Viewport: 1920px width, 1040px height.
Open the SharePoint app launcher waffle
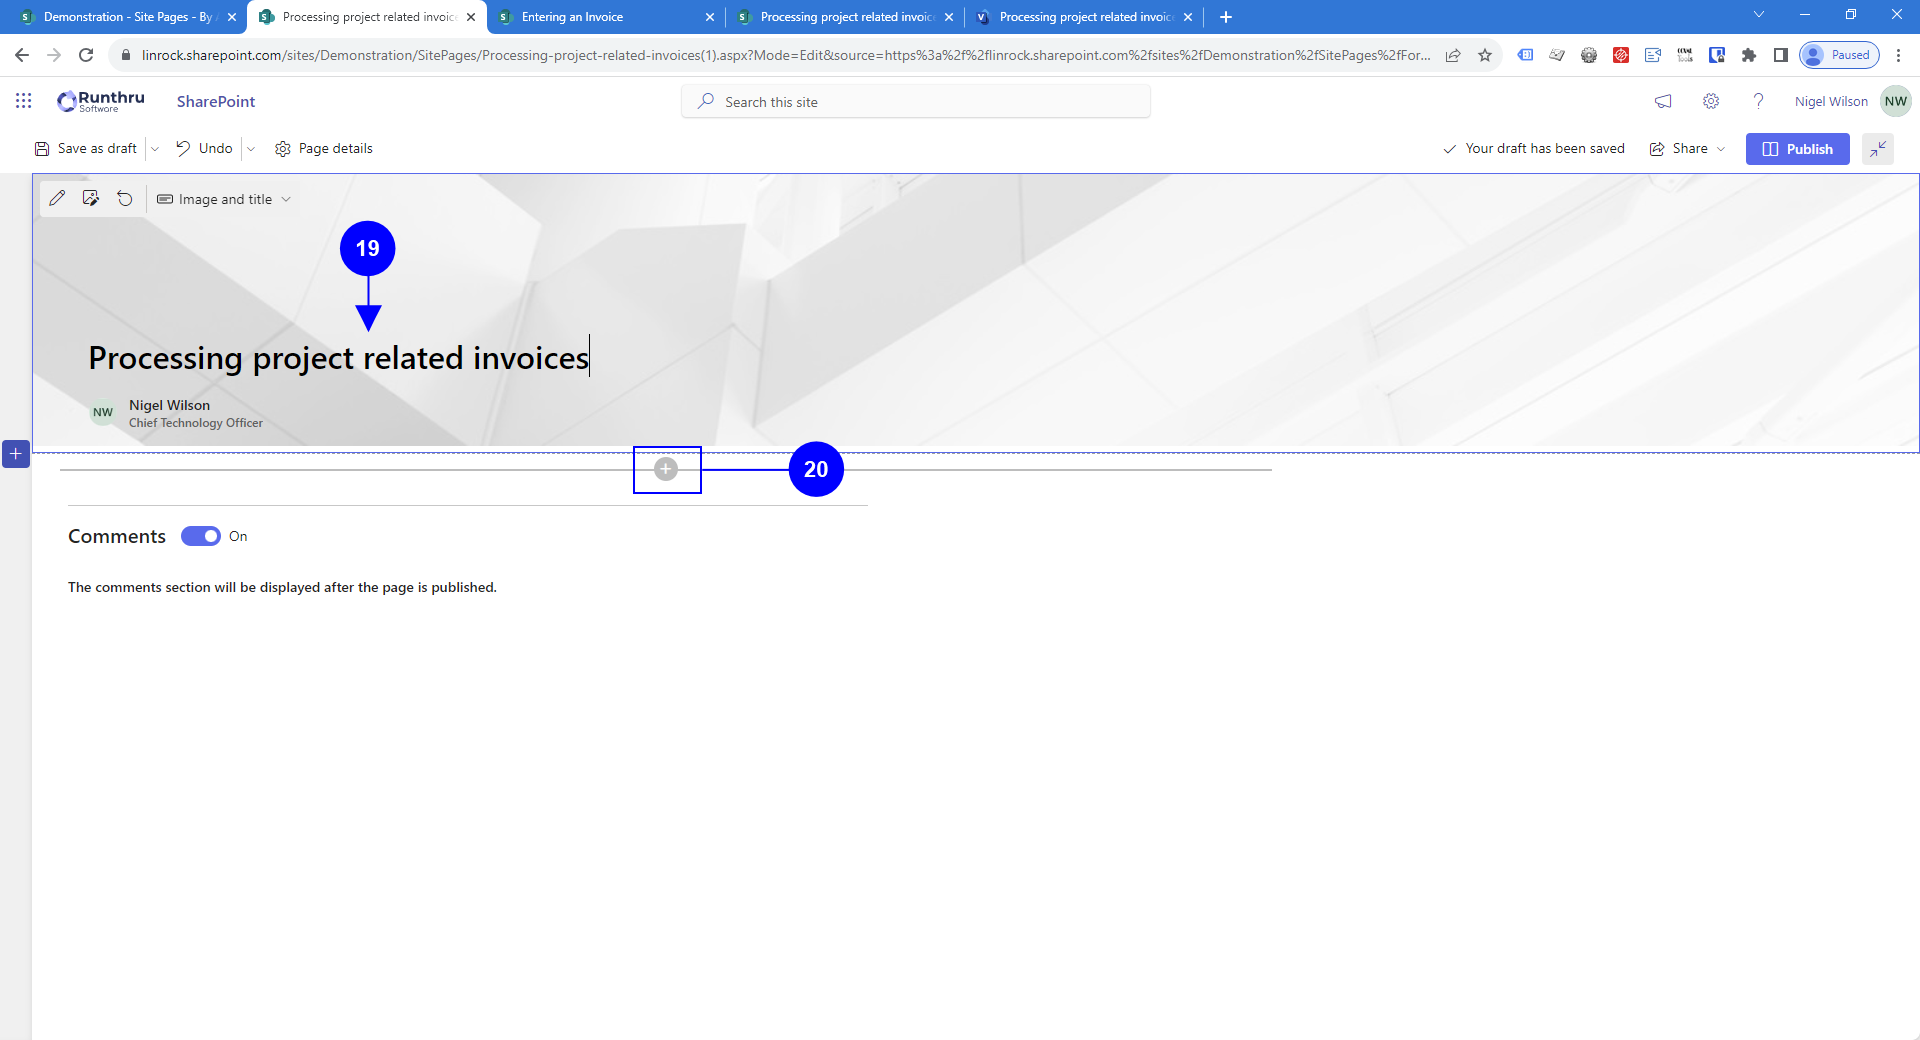pyautogui.click(x=24, y=101)
